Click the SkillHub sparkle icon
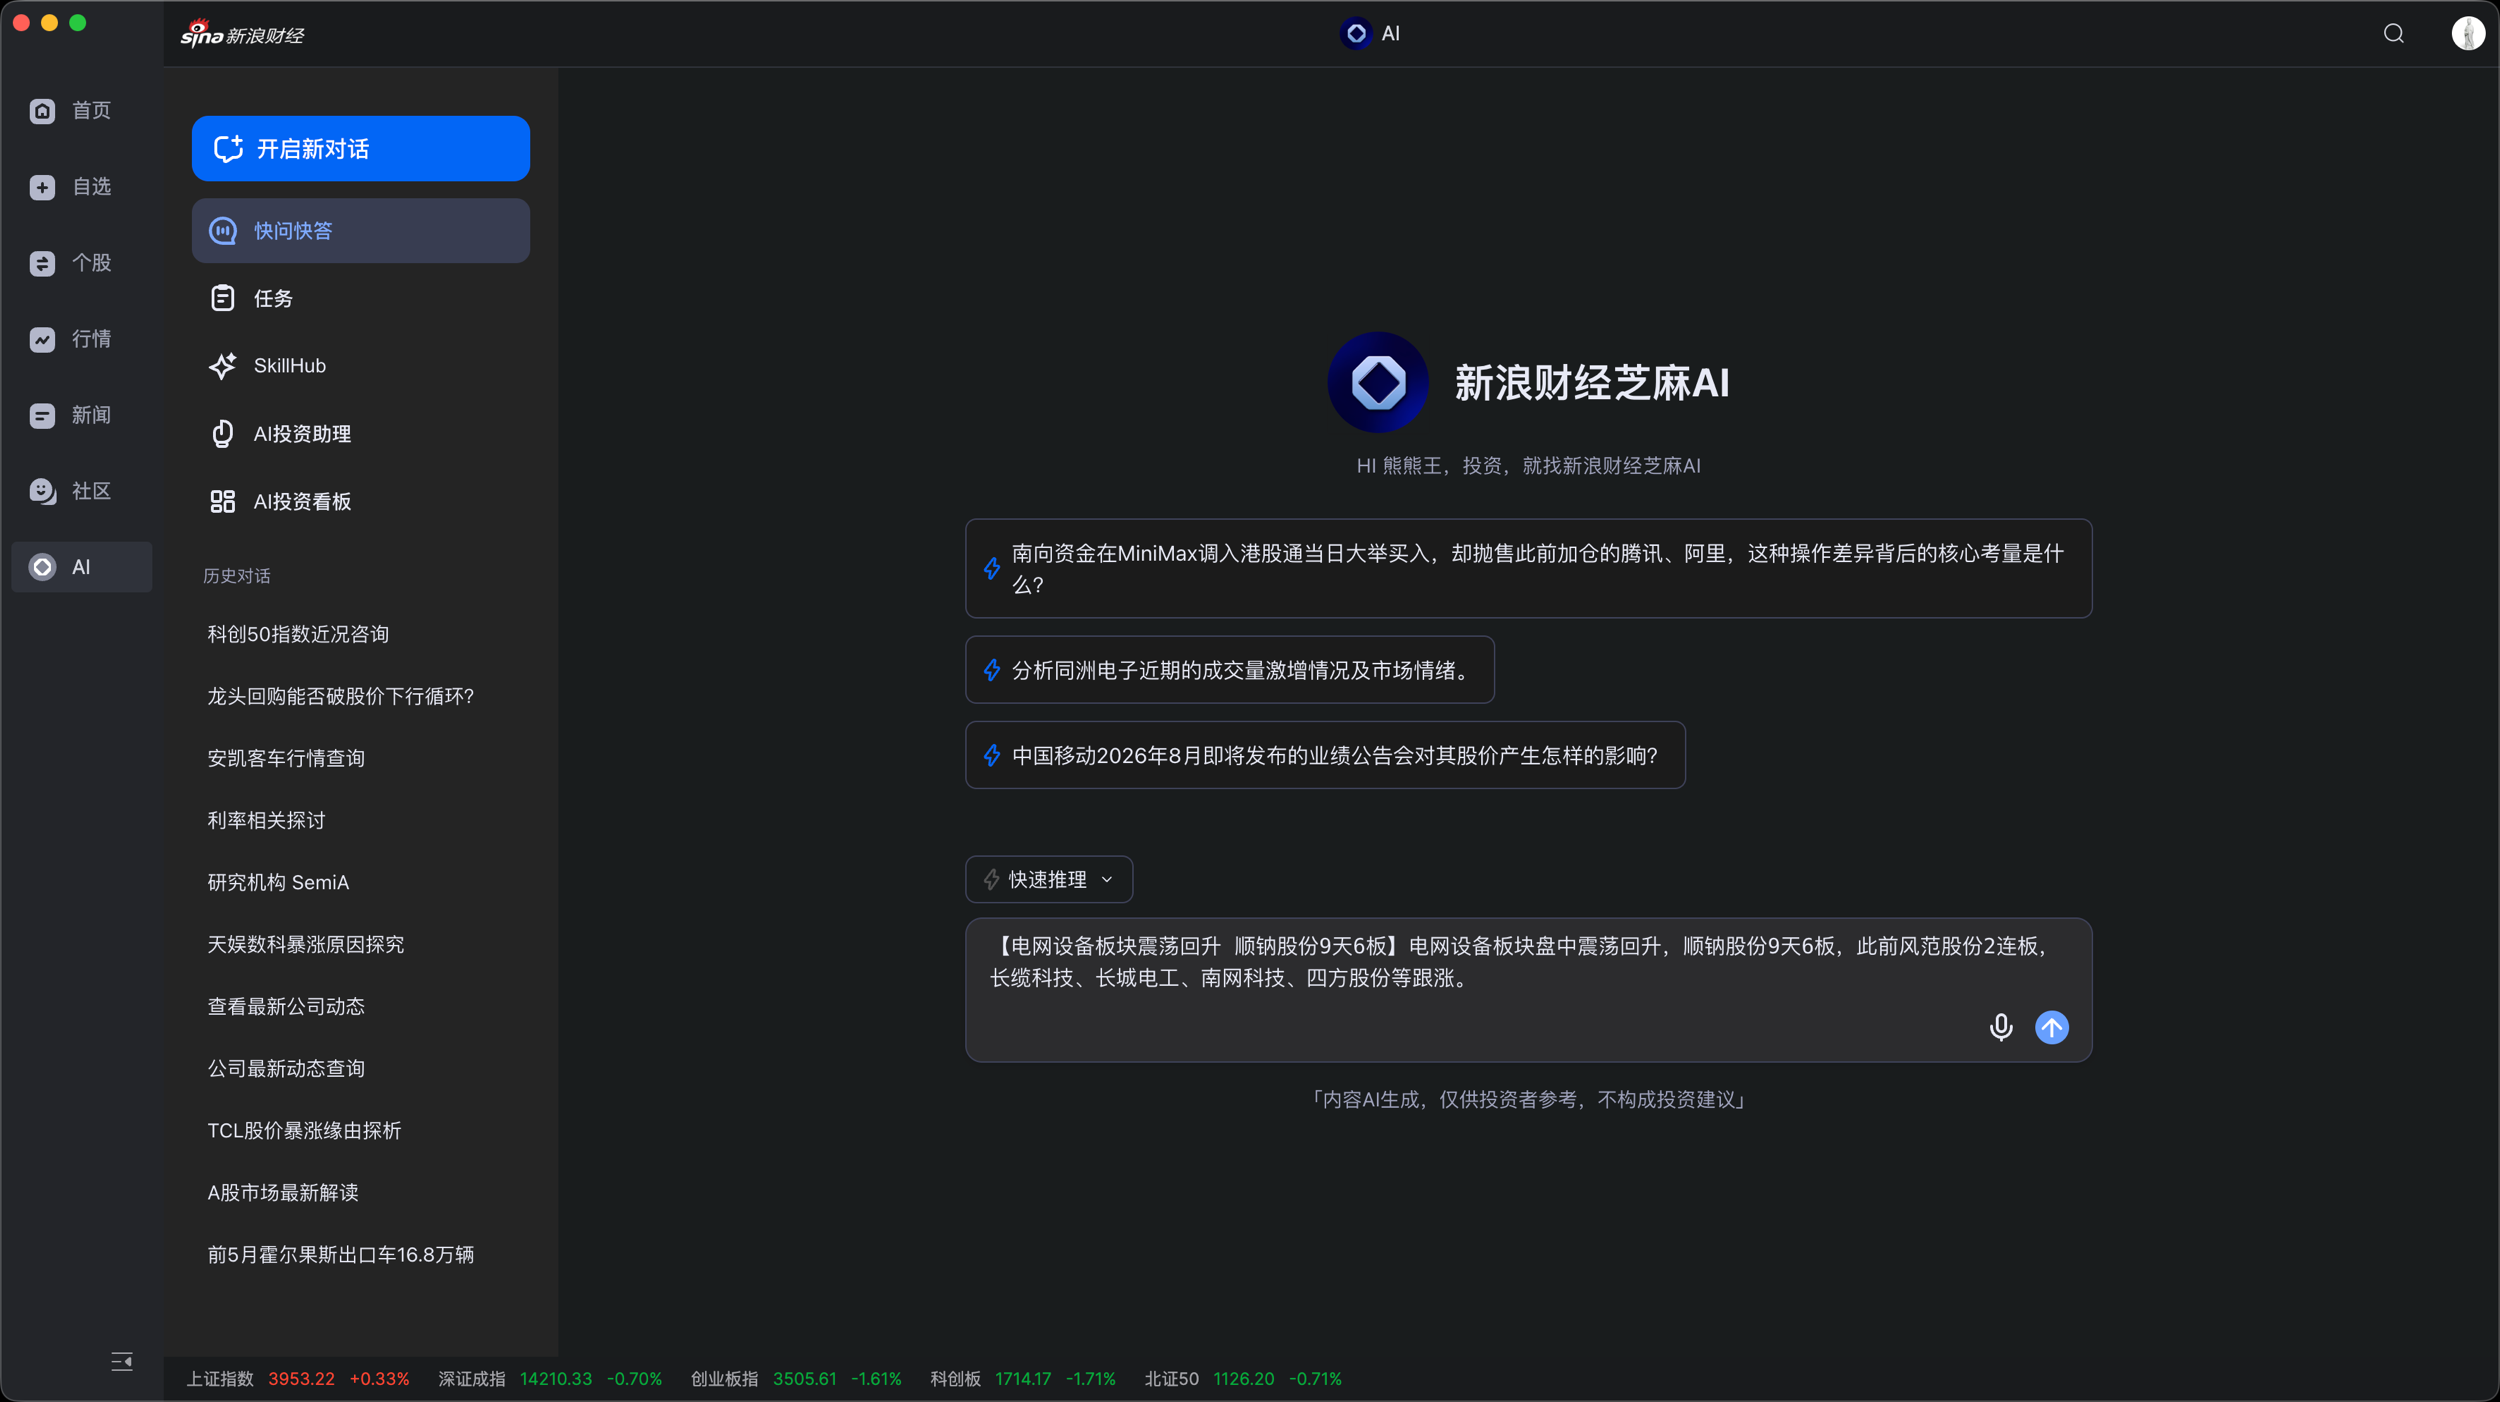Viewport: 2500px width, 1402px height. [x=222, y=366]
